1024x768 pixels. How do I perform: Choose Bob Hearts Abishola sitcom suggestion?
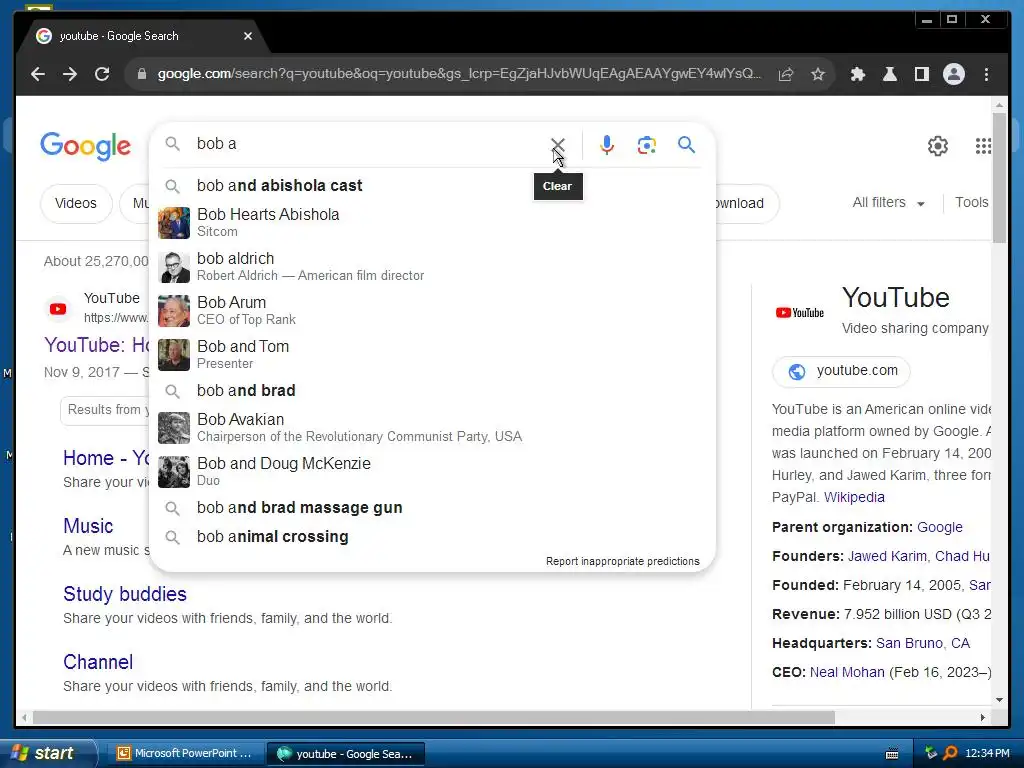(432, 222)
